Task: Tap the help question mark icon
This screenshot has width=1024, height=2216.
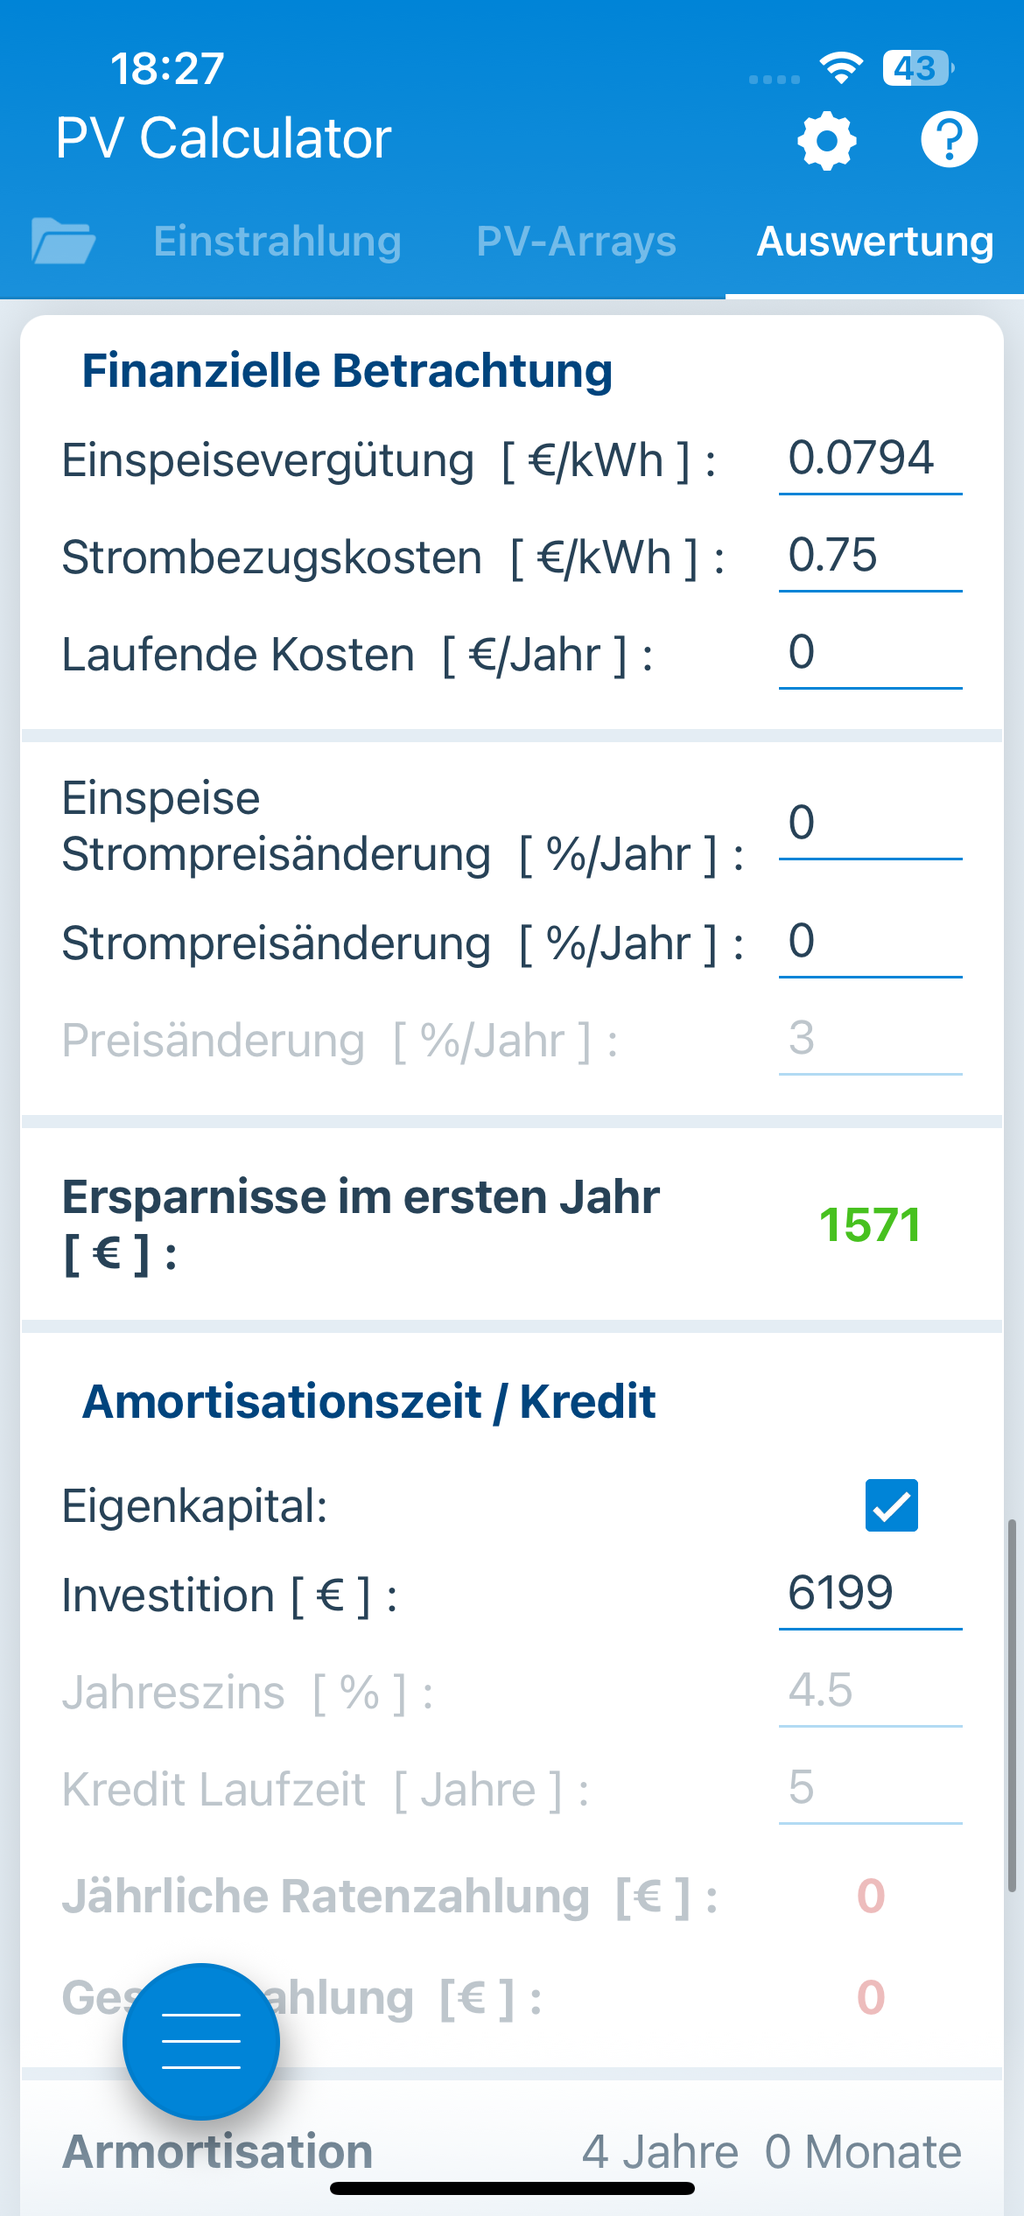Action: coord(948,139)
